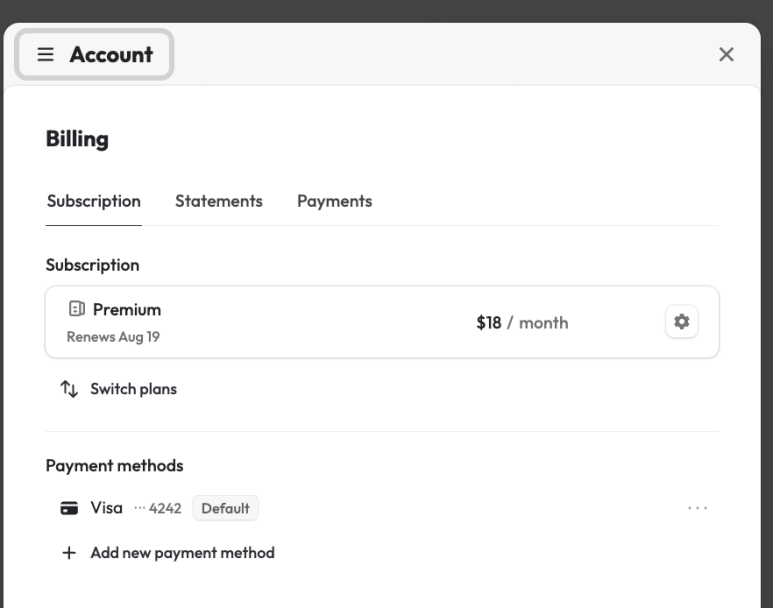Click the Switch plans arrows icon
The height and width of the screenshot is (608, 773).
click(69, 389)
